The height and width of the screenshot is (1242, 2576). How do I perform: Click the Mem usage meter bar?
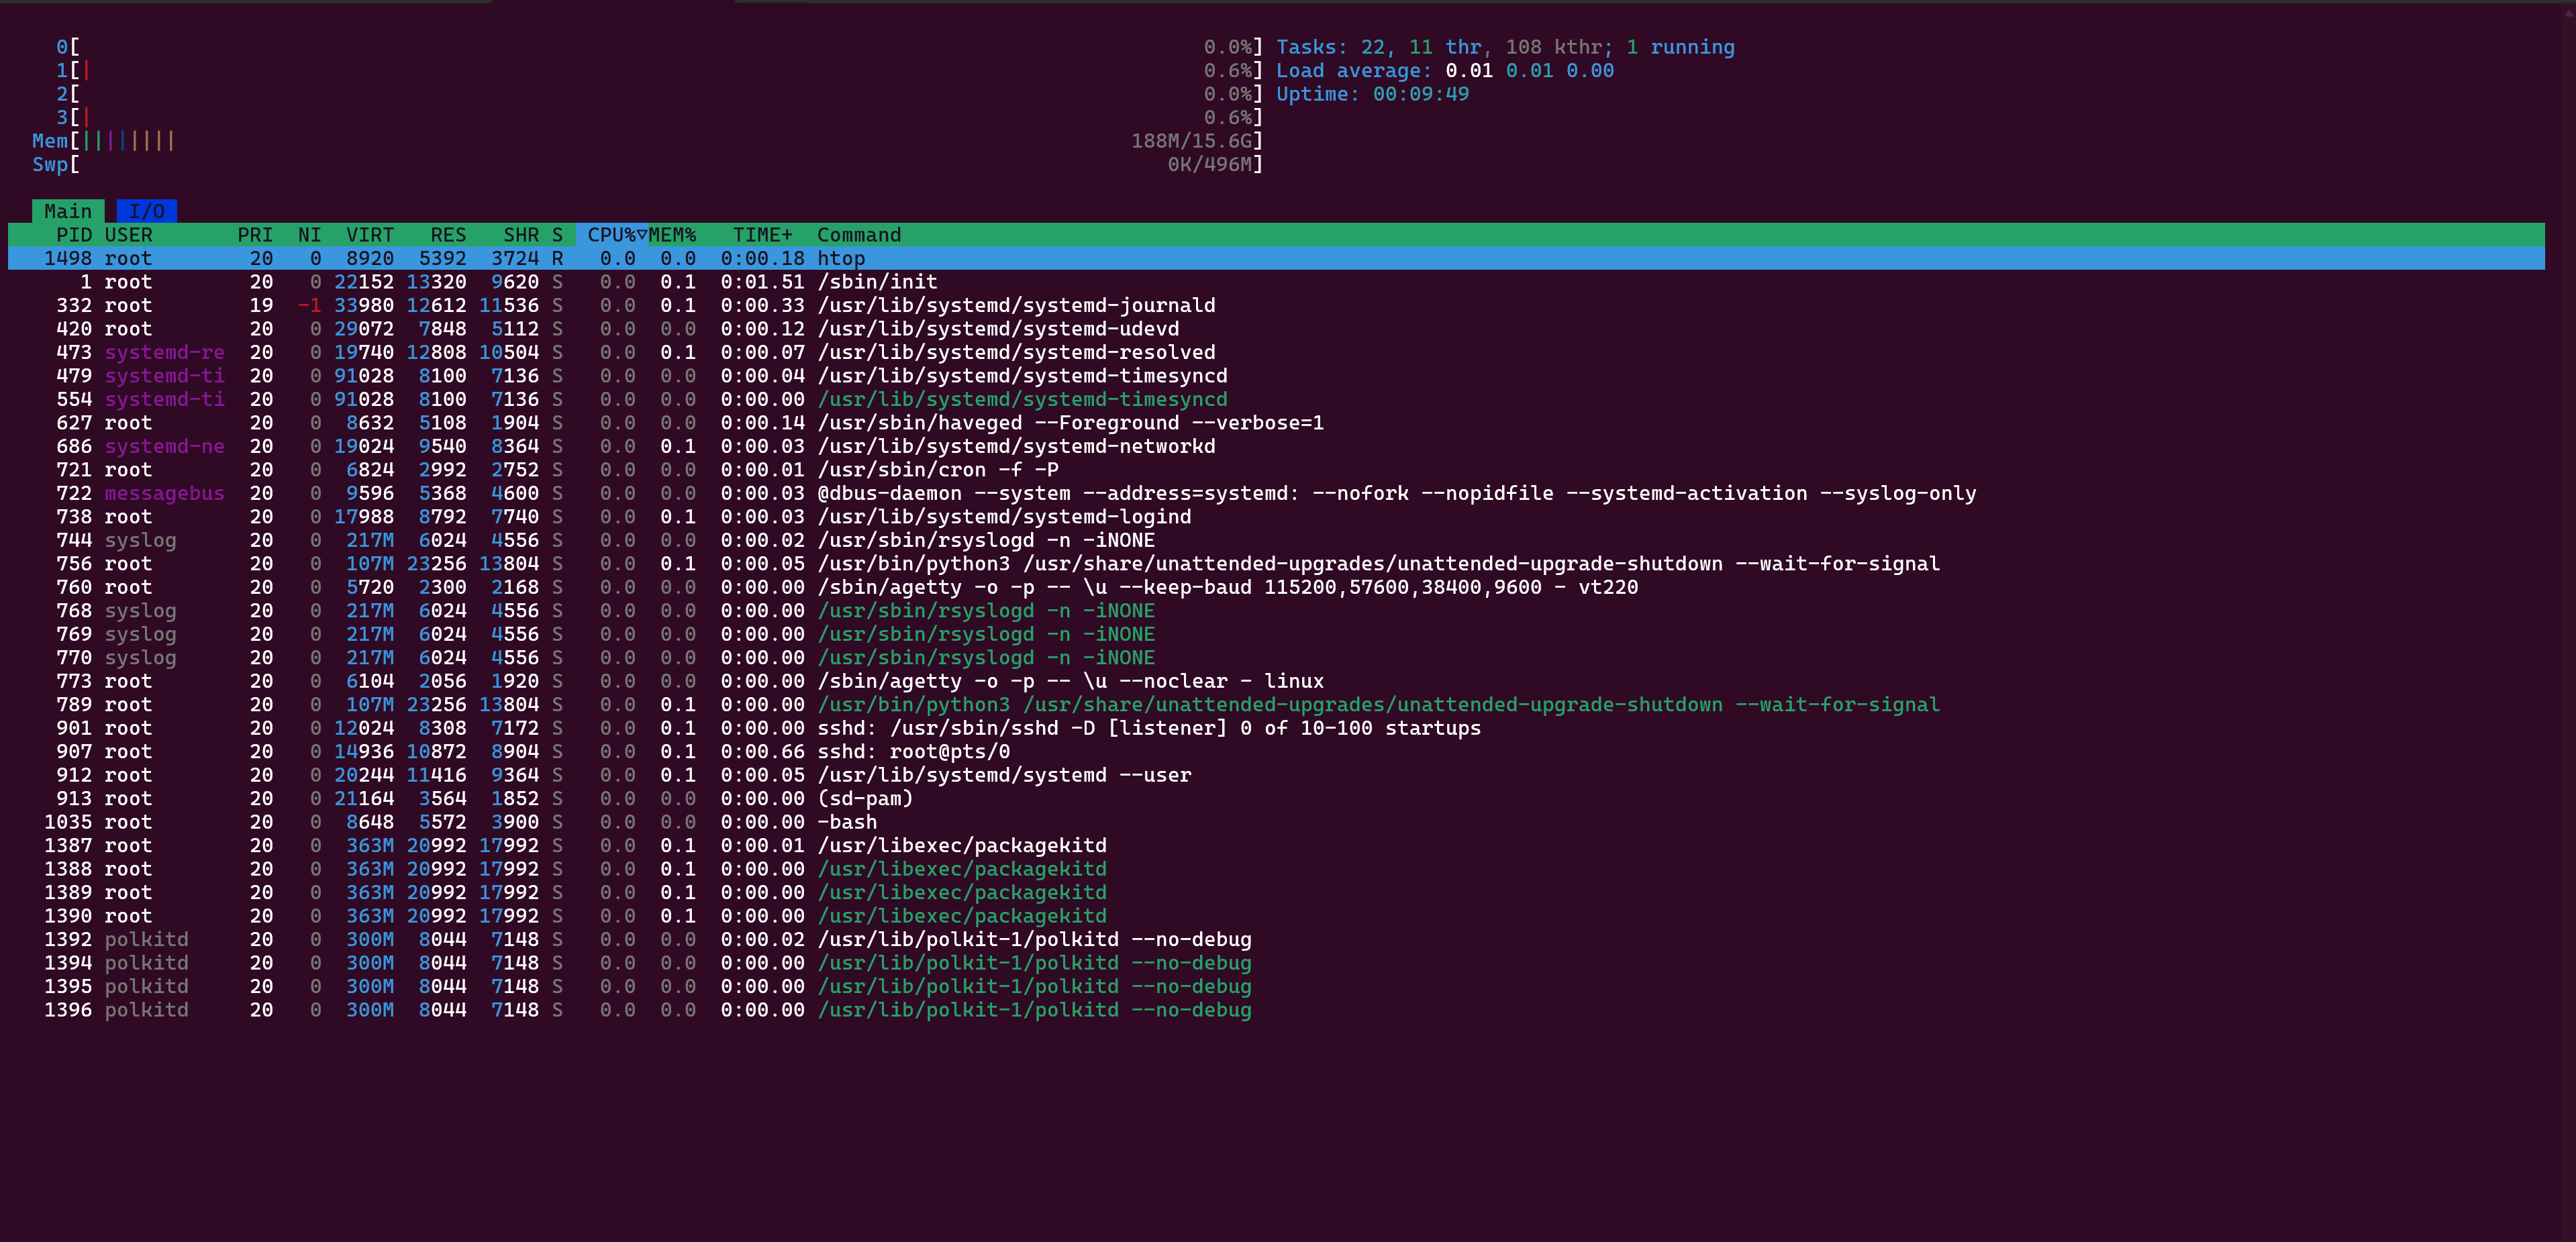(648, 141)
